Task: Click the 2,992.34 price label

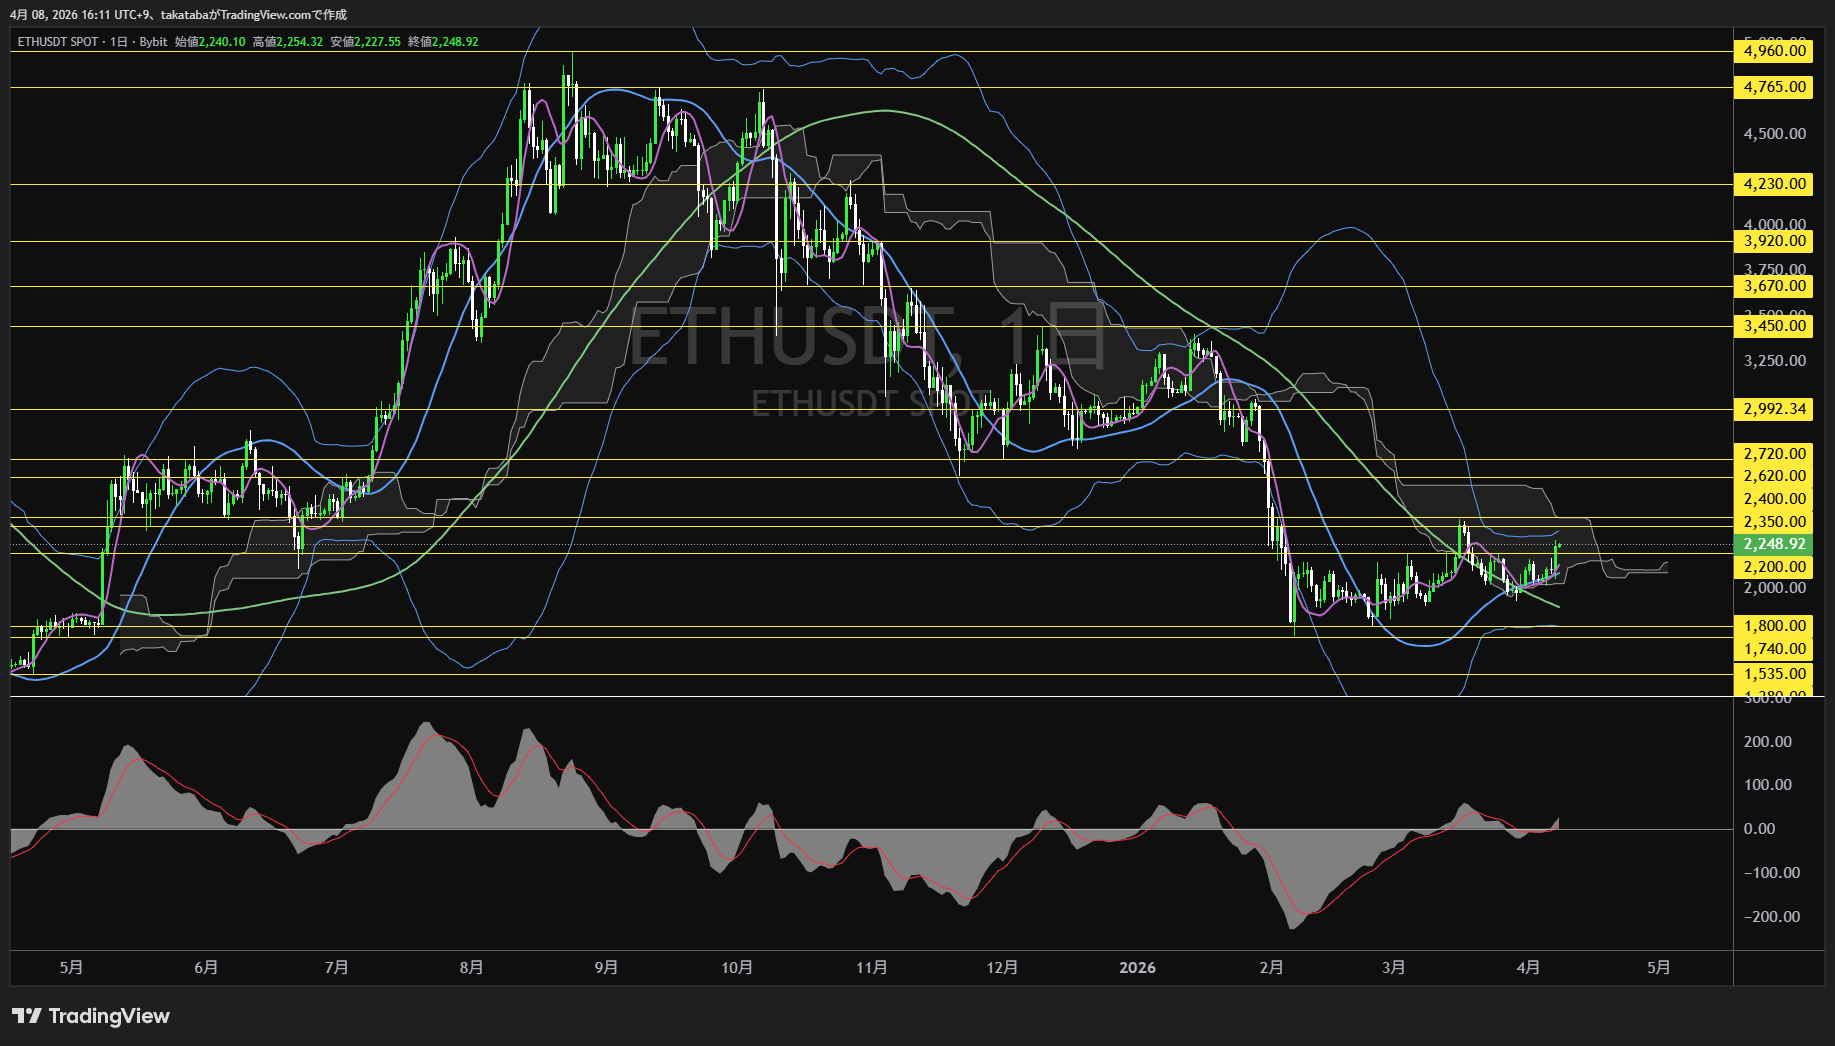Action: tap(1774, 409)
